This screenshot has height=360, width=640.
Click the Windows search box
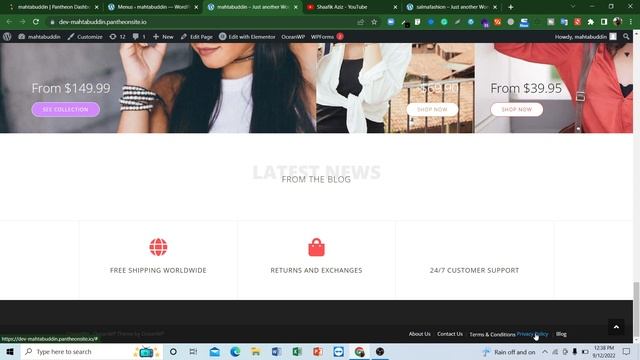pyautogui.click(x=91, y=351)
